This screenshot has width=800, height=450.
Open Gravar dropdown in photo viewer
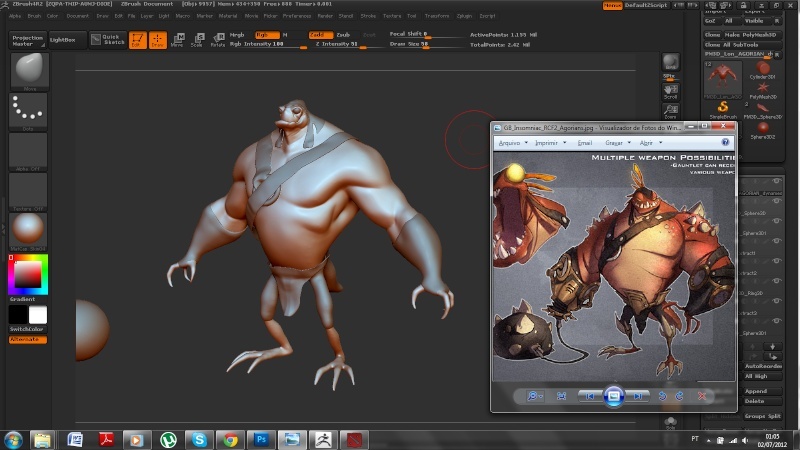618,143
